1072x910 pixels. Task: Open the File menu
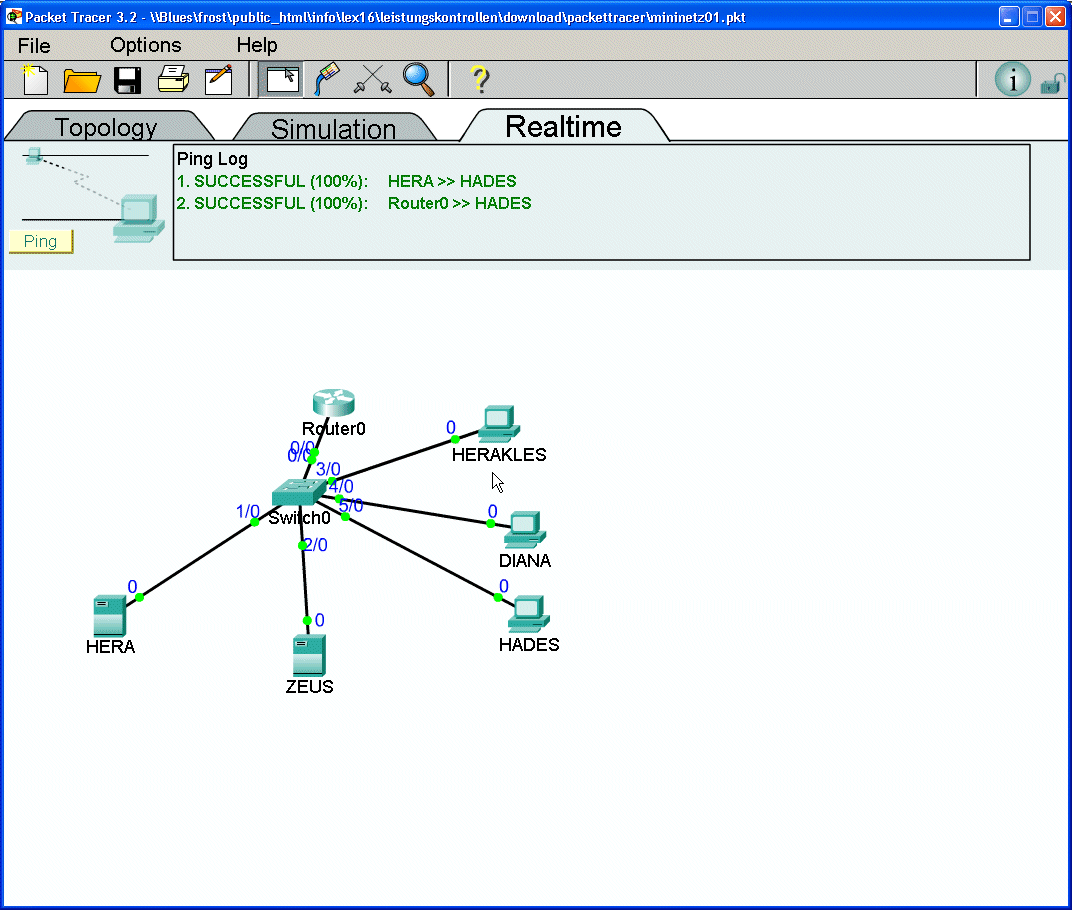point(34,45)
